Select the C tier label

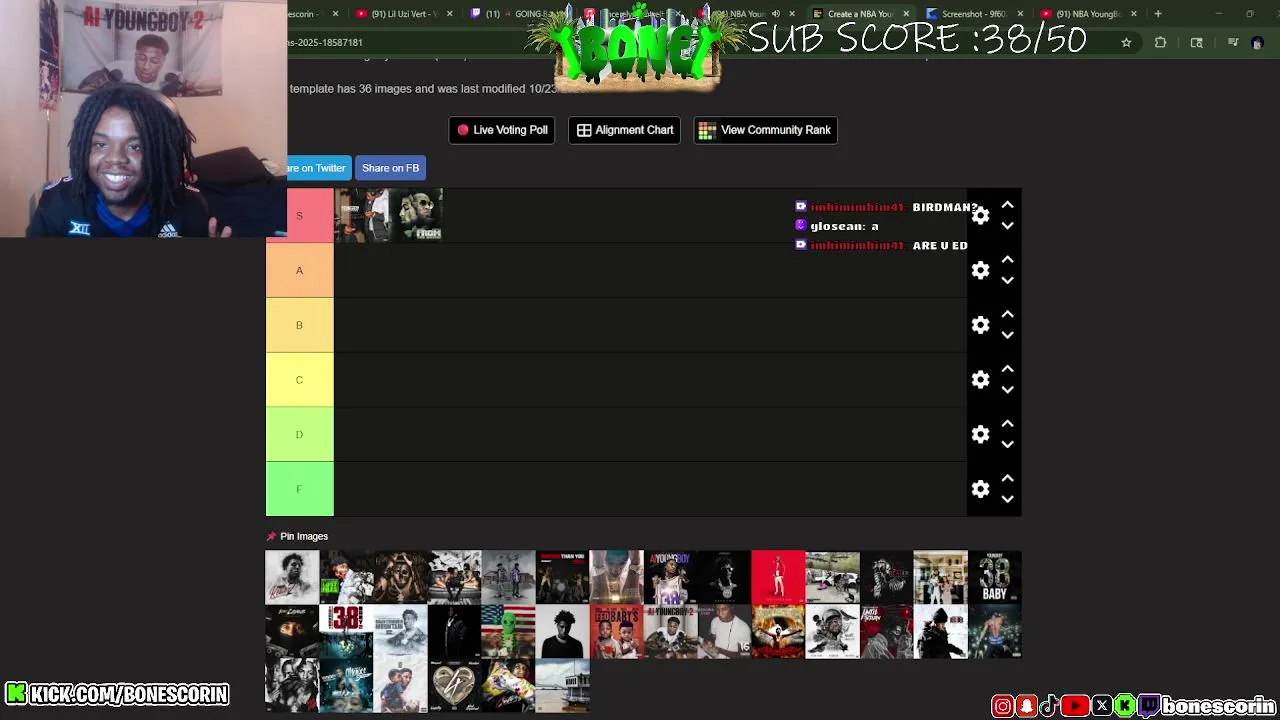coord(299,380)
